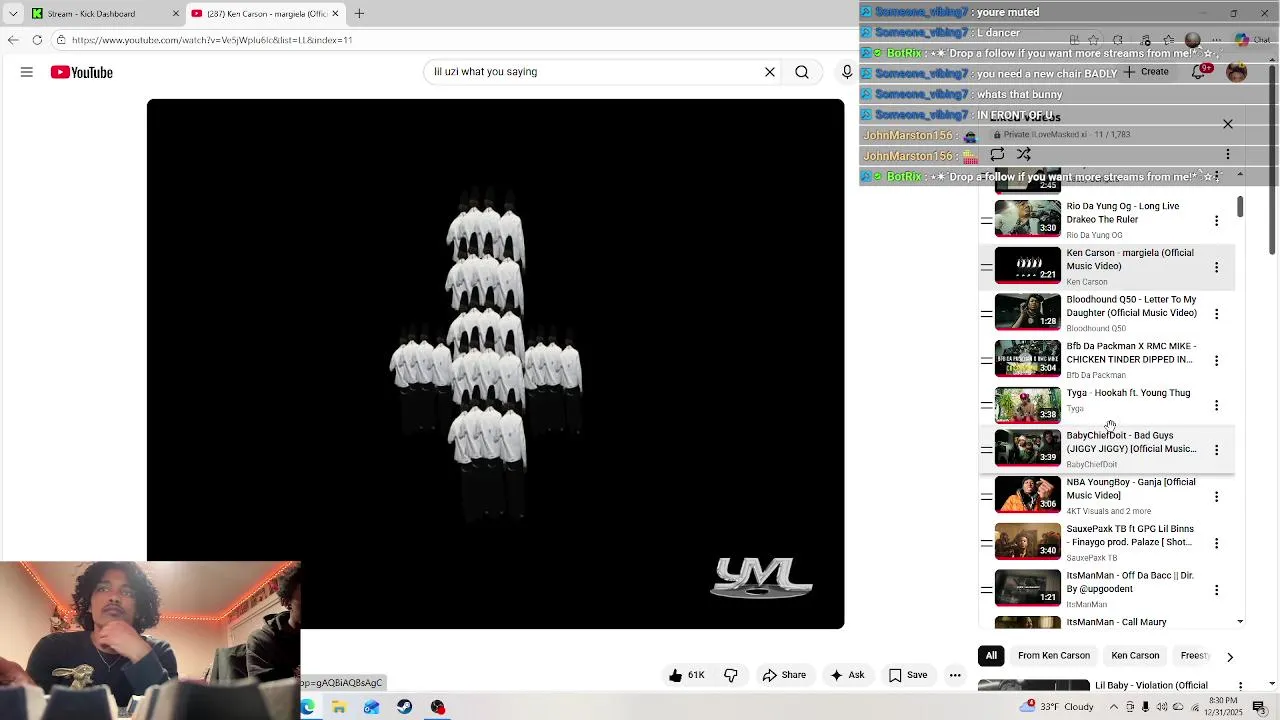Close the Liked videos playlist panel
Viewport: 1280px width, 720px height.
(1228, 124)
